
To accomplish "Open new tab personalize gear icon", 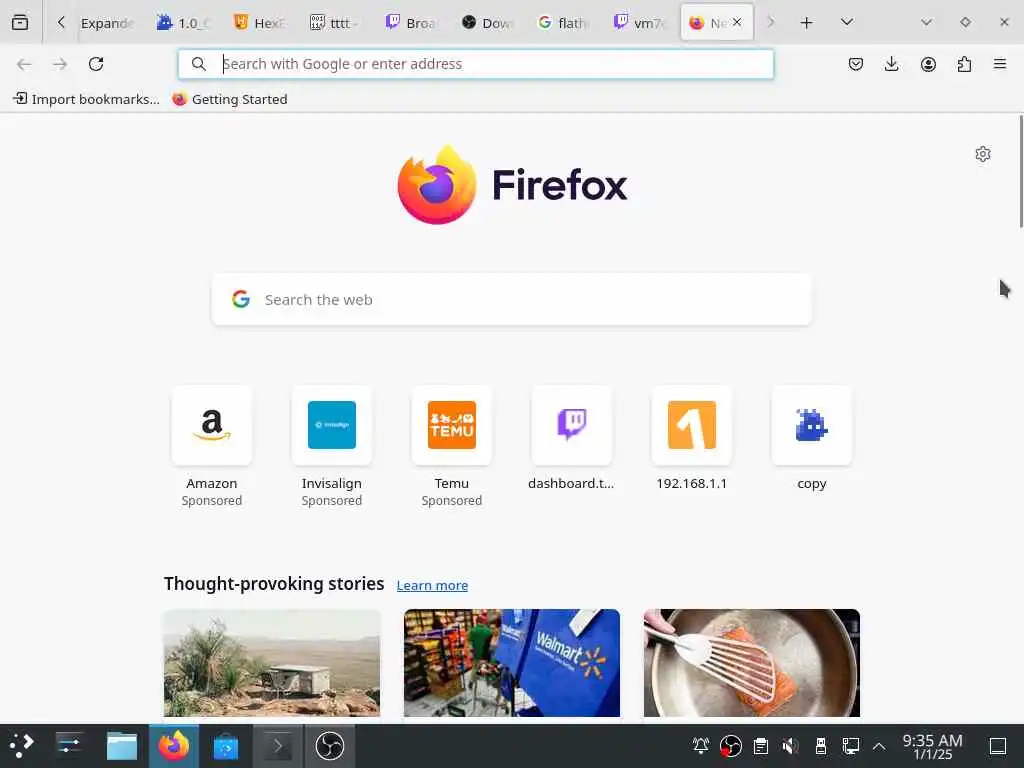I will tap(983, 154).
